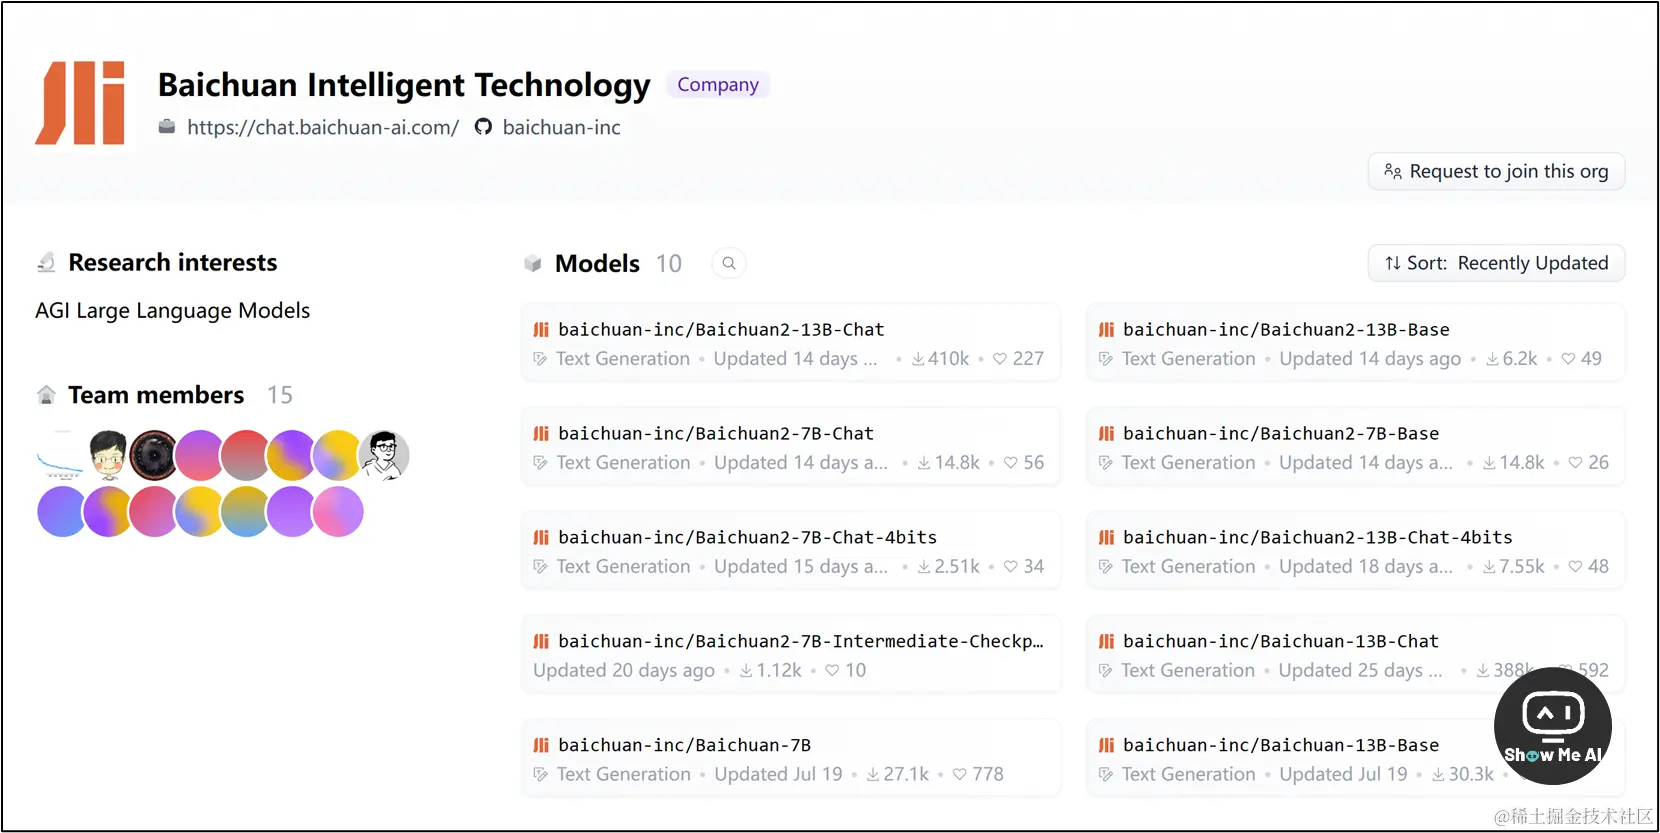Viewport: 1660px width, 833px height.
Task: Open the Baichuan2-13B-Chat-4bits model card
Action: point(1355,551)
